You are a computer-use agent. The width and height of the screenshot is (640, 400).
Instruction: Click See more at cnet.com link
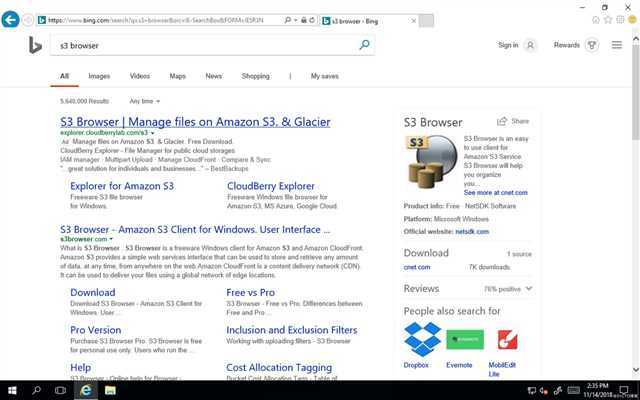(496, 192)
